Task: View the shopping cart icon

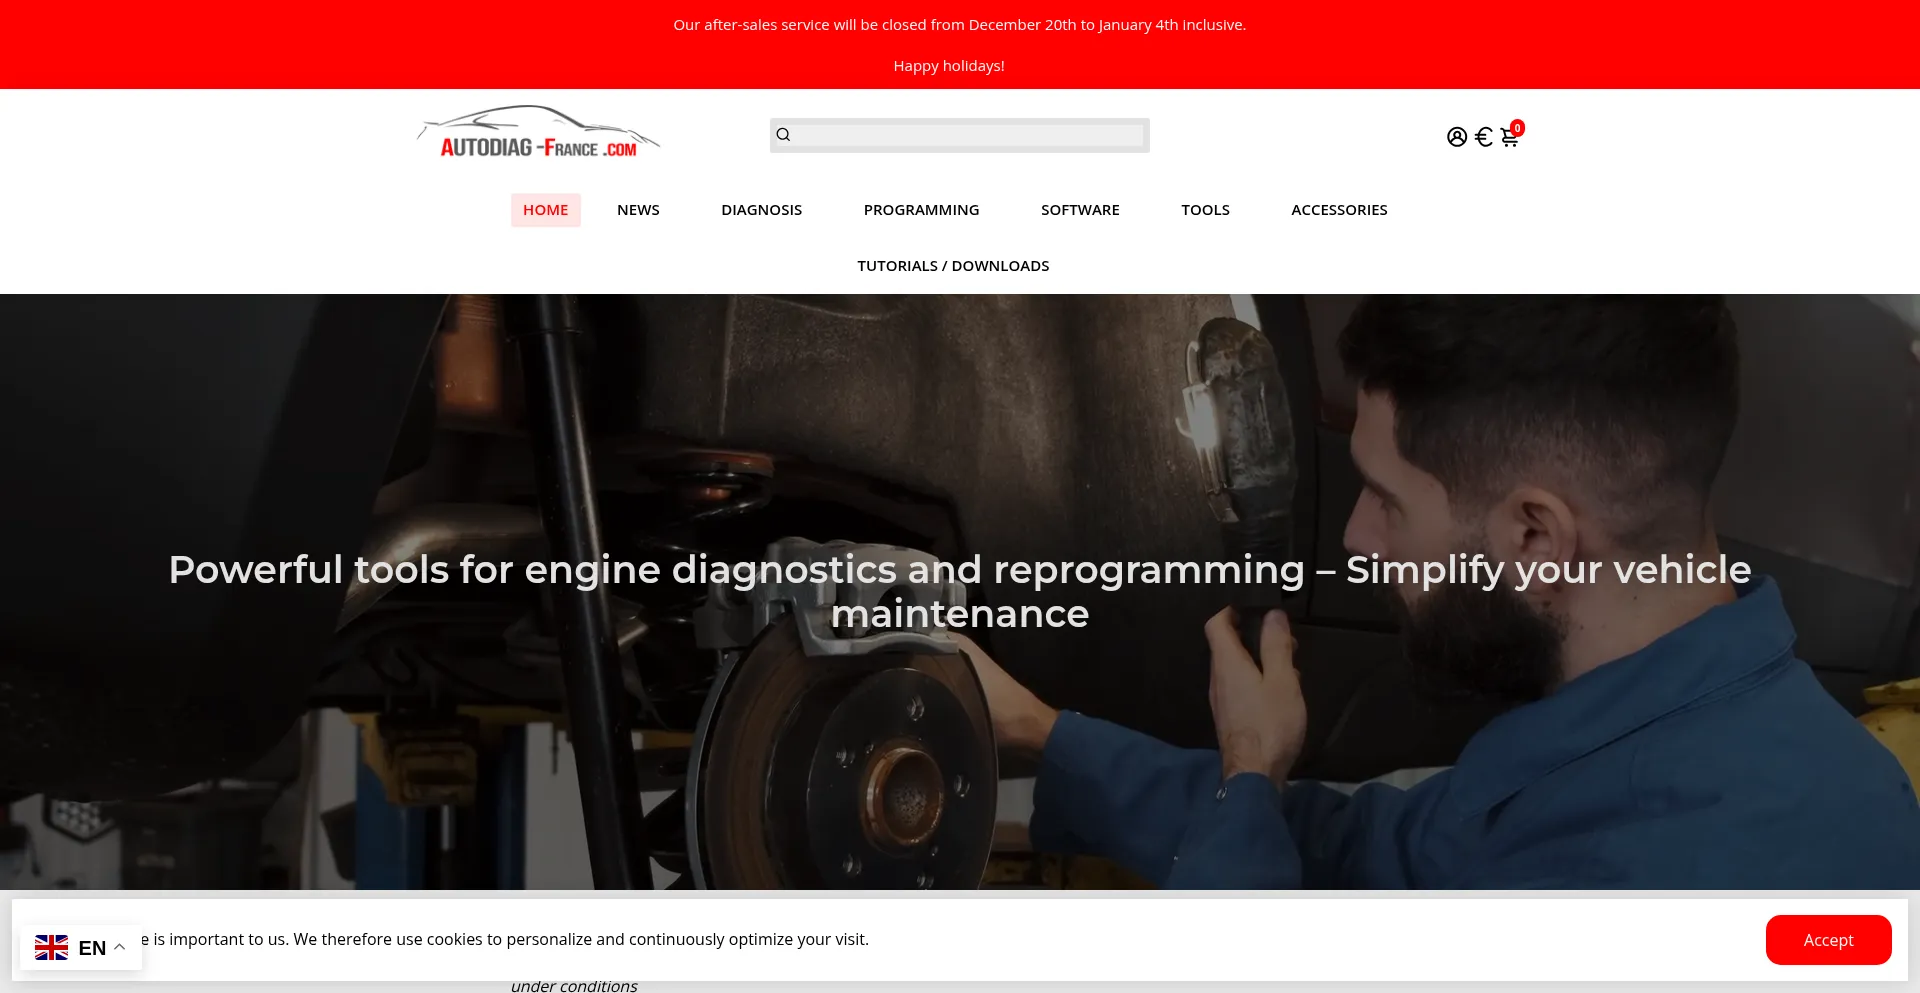Action: (x=1508, y=137)
